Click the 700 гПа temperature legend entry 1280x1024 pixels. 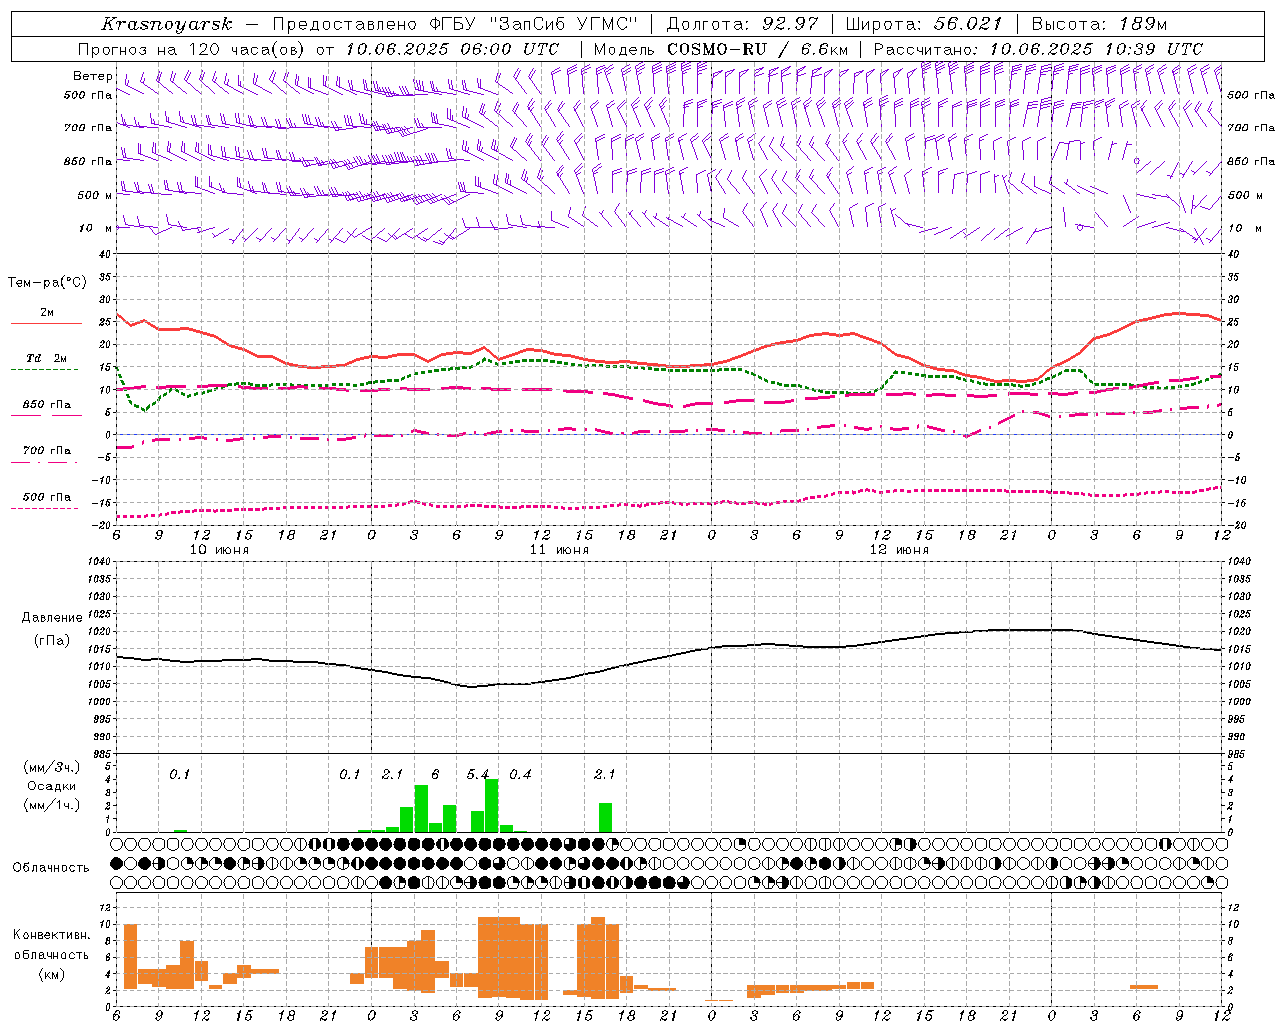pyautogui.click(x=47, y=450)
